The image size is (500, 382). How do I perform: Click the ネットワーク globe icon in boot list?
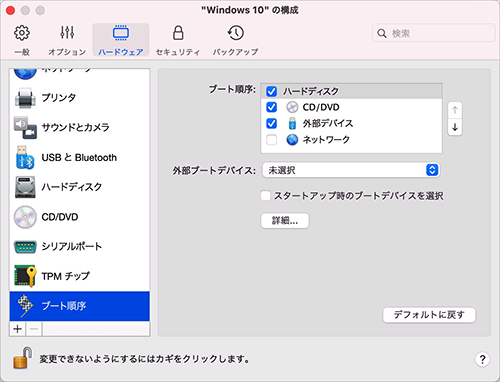coord(292,140)
